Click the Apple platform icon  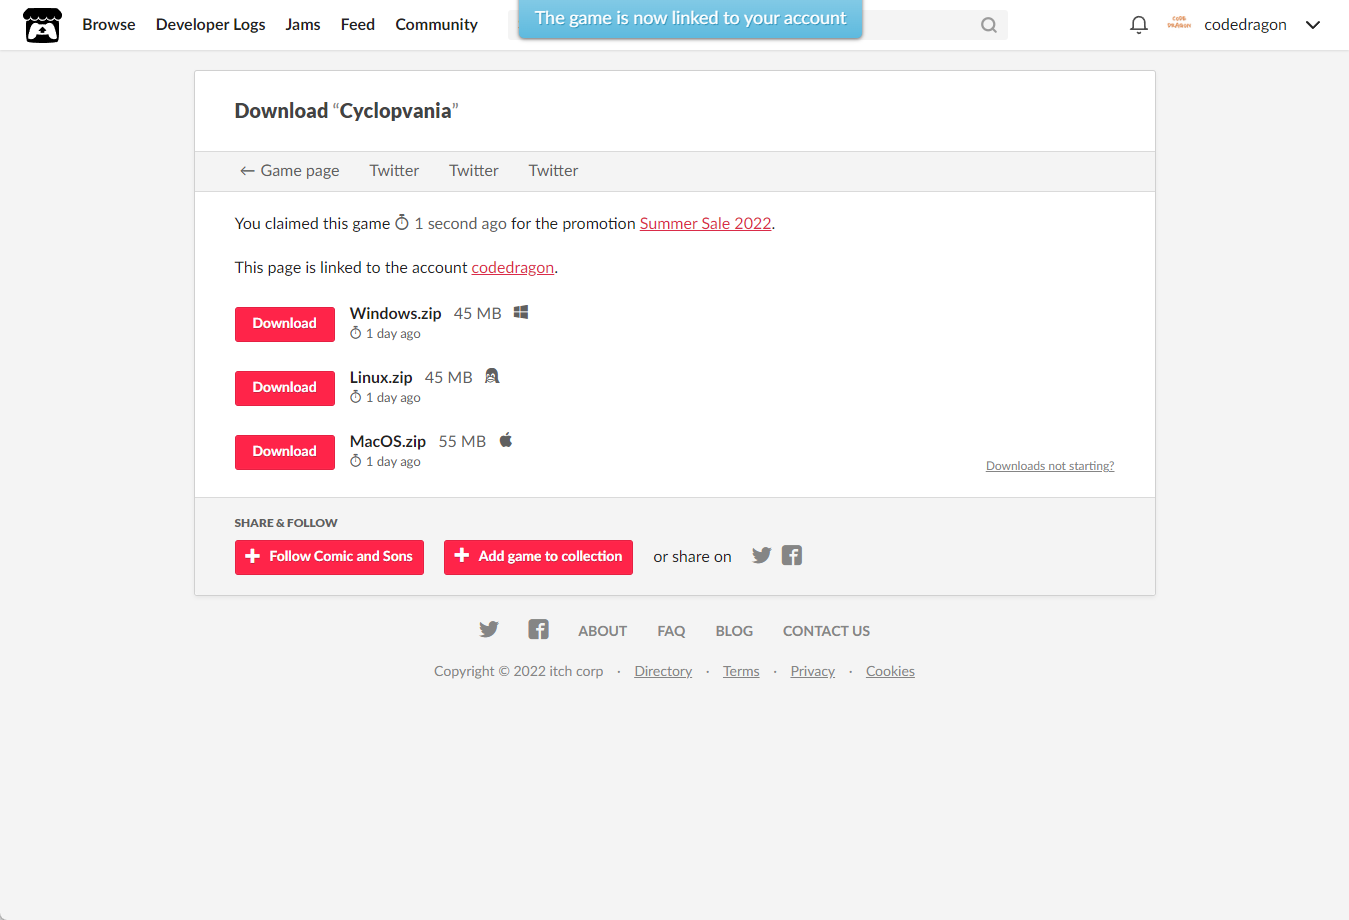(506, 440)
